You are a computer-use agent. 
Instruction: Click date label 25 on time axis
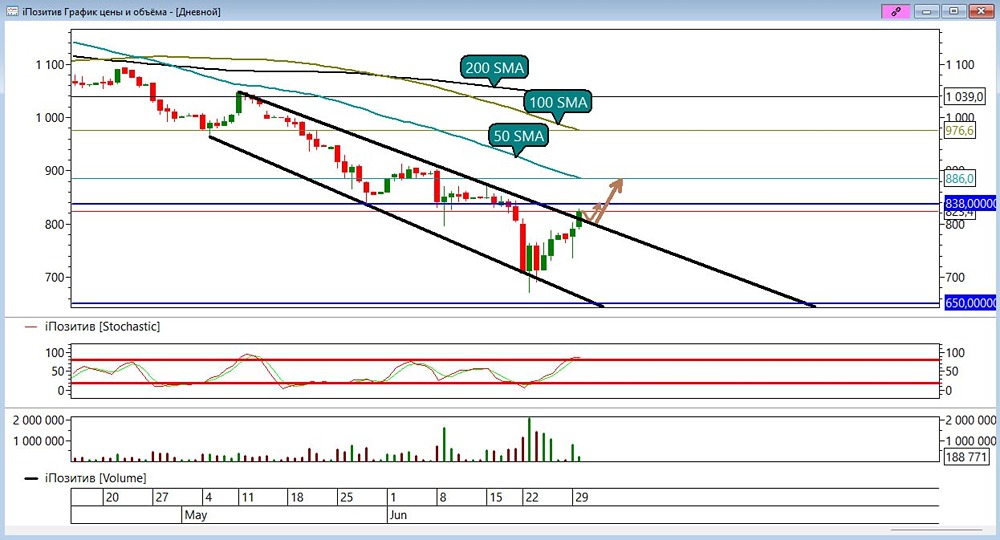(x=346, y=497)
